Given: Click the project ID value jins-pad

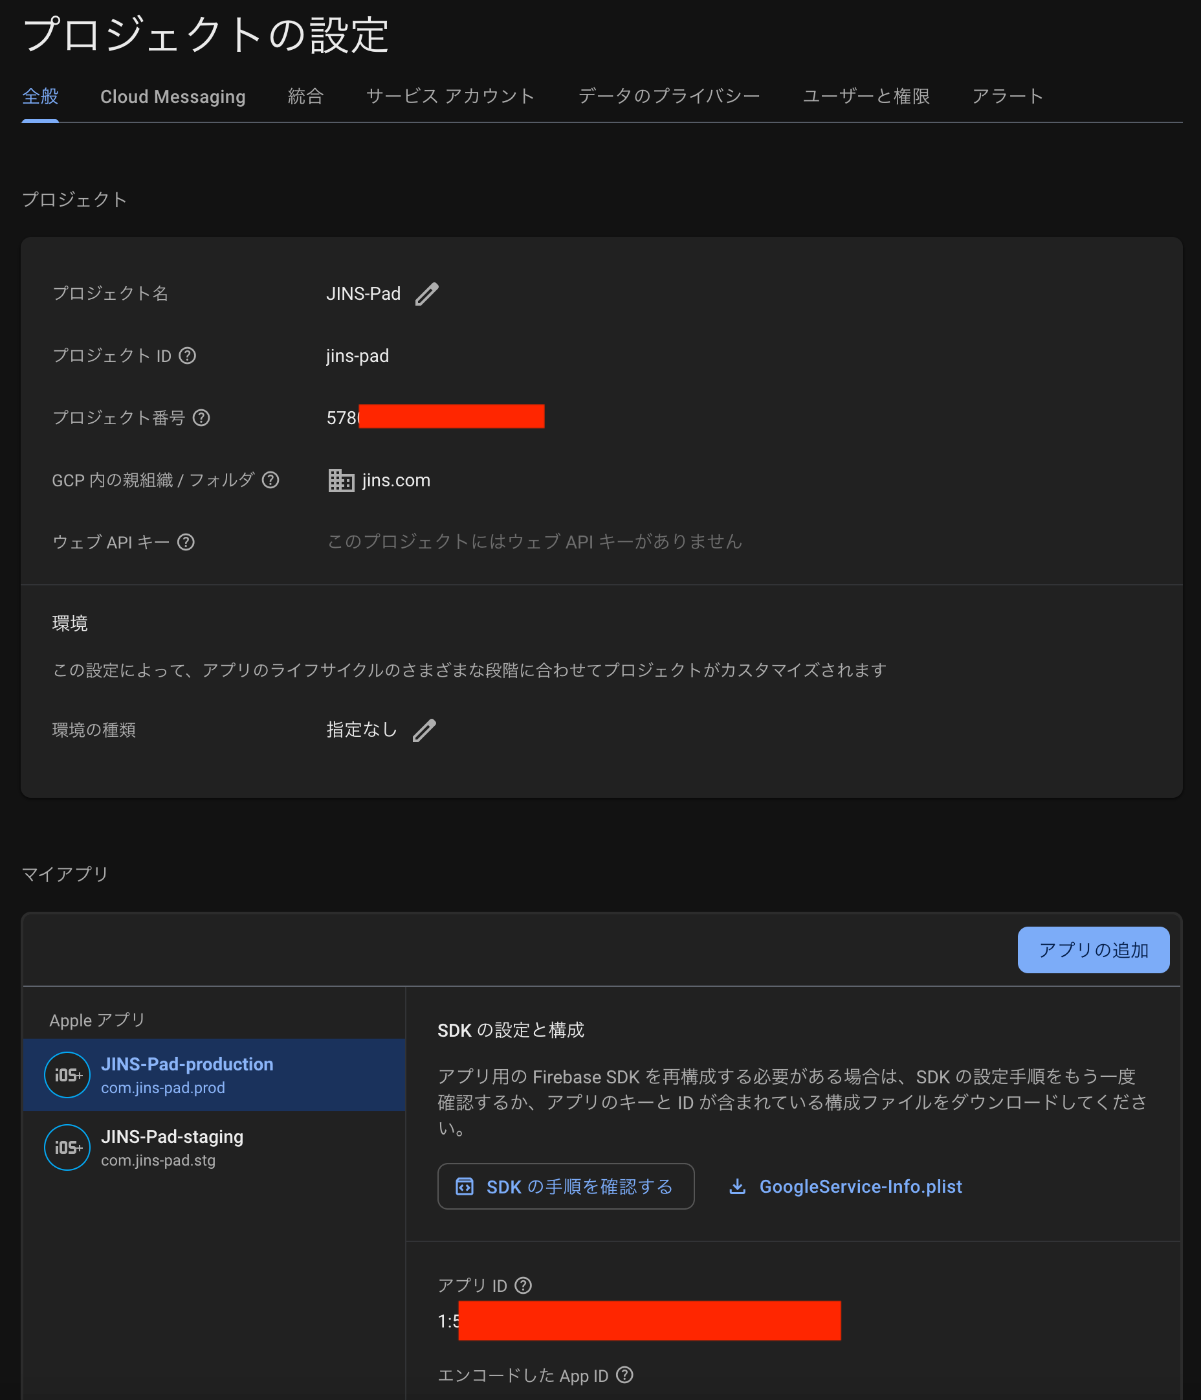Looking at the screenshot, I should pos(357,356).
